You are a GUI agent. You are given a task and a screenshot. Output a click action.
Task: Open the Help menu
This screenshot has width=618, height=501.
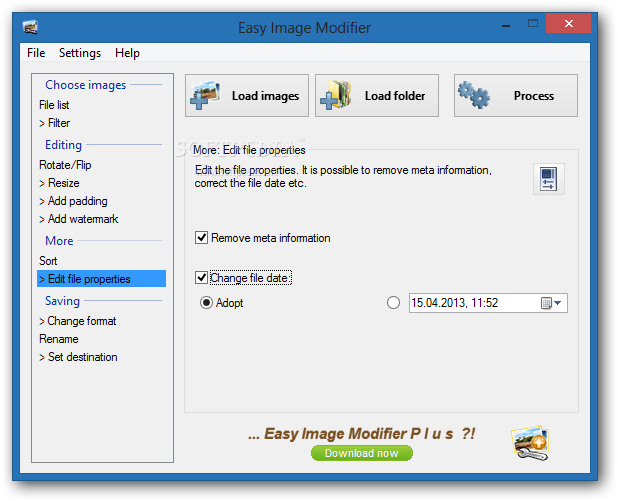click(127, 53)
